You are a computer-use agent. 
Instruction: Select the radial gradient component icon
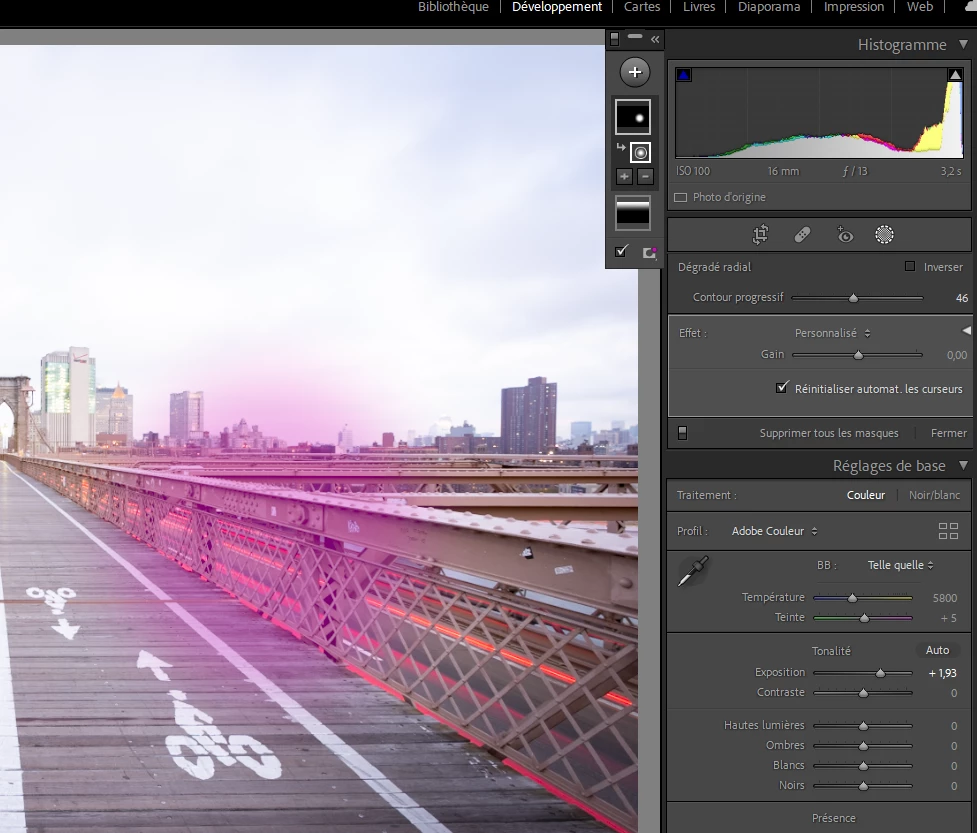click(640, 153)
